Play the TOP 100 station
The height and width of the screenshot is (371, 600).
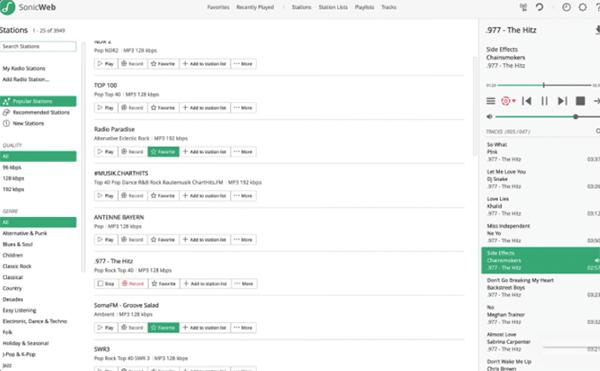(x=106, y=108)
